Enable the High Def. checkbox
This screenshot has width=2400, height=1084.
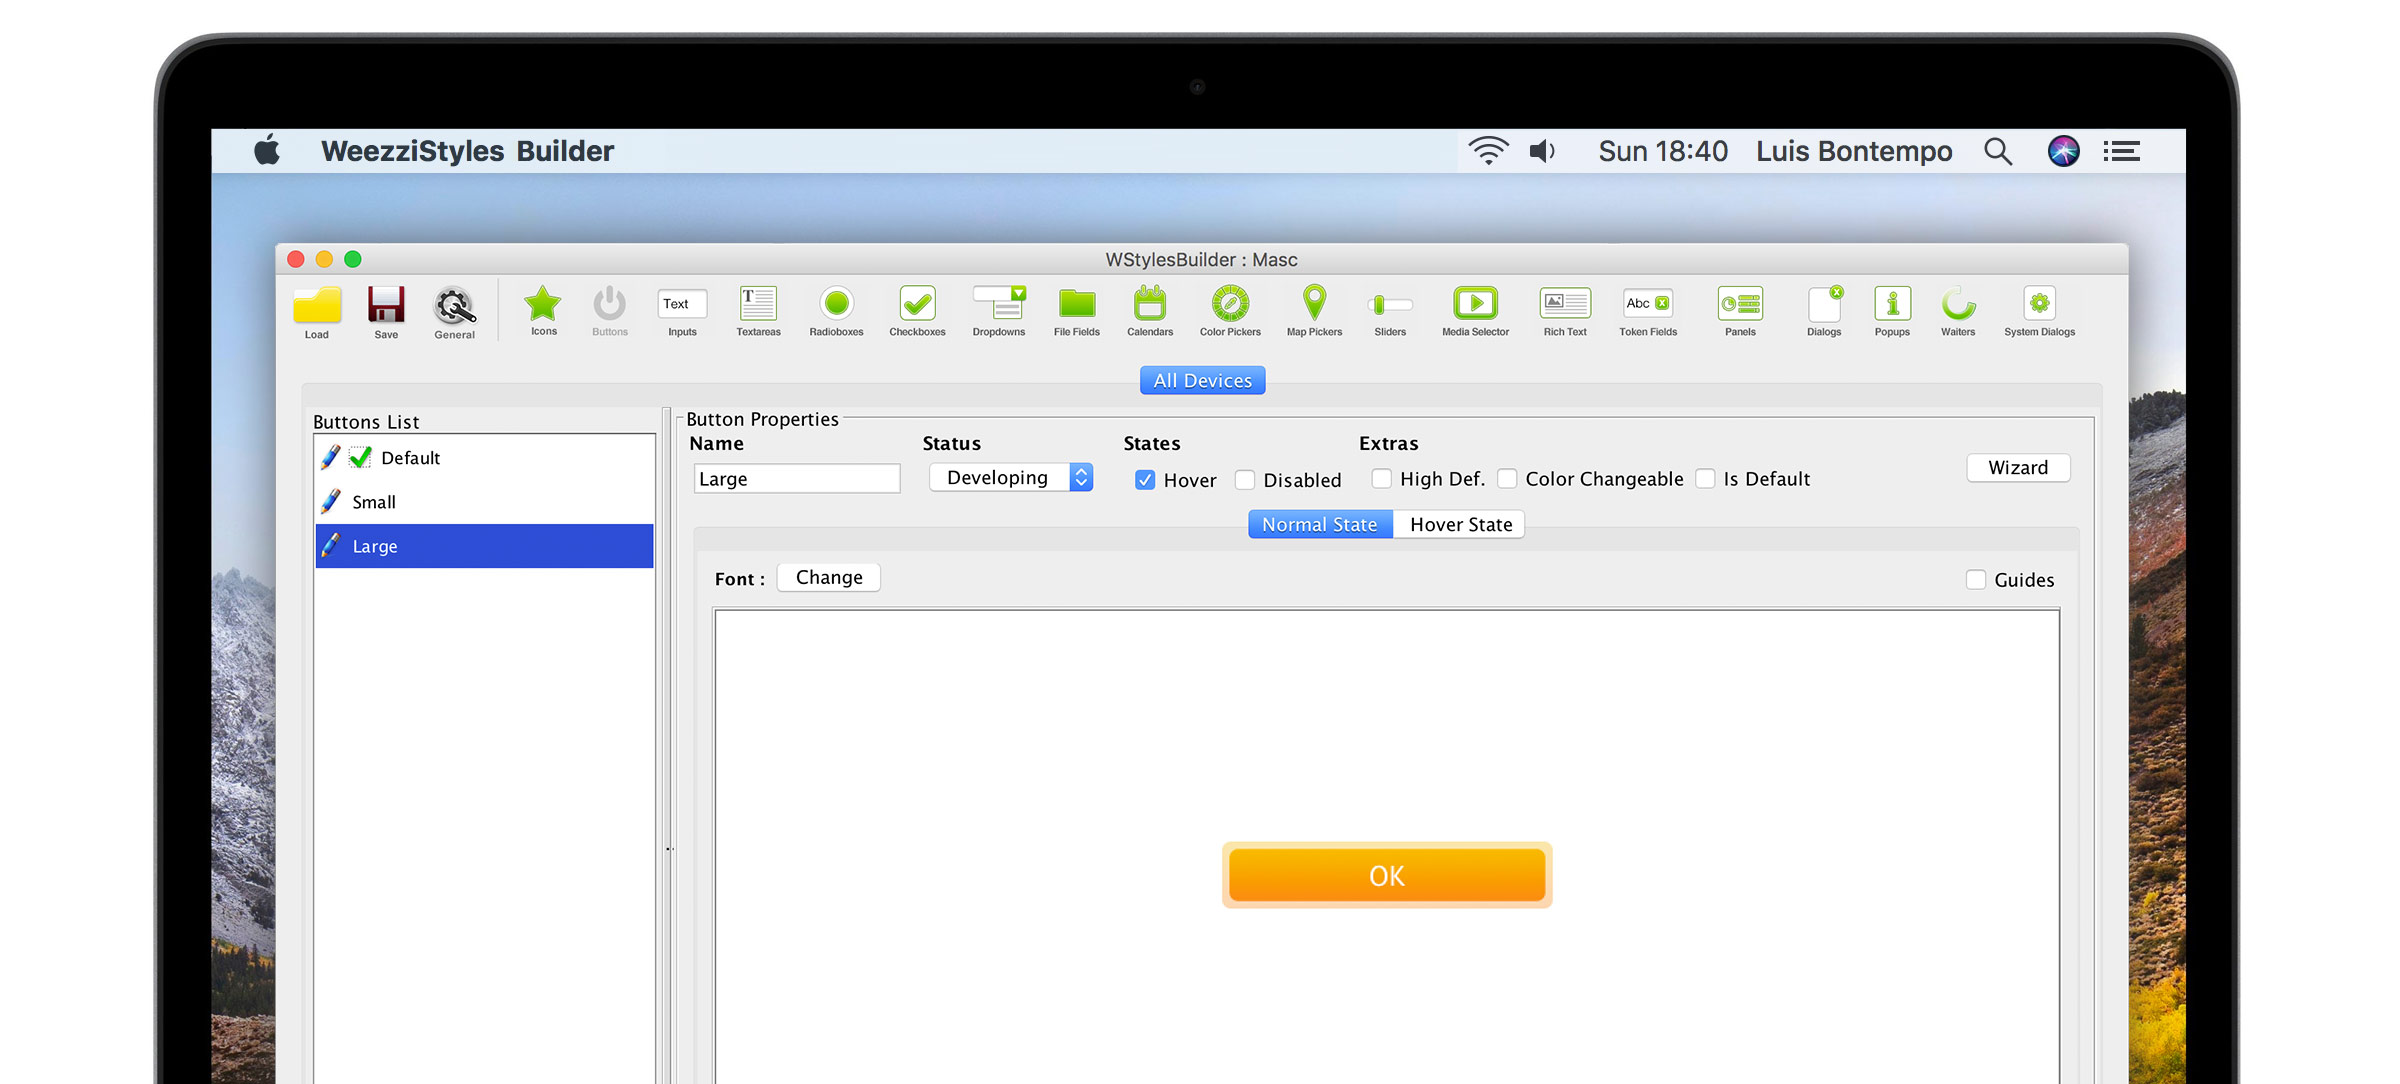(x=1381, y=479)
